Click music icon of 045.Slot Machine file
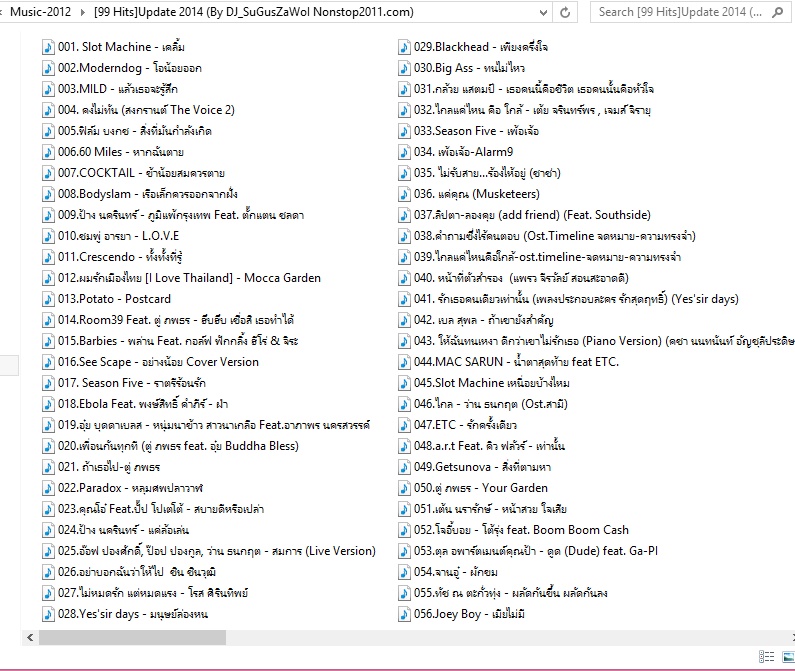This screenshot has height=671, width=795. pyautogui.click(x=404, y=383)
